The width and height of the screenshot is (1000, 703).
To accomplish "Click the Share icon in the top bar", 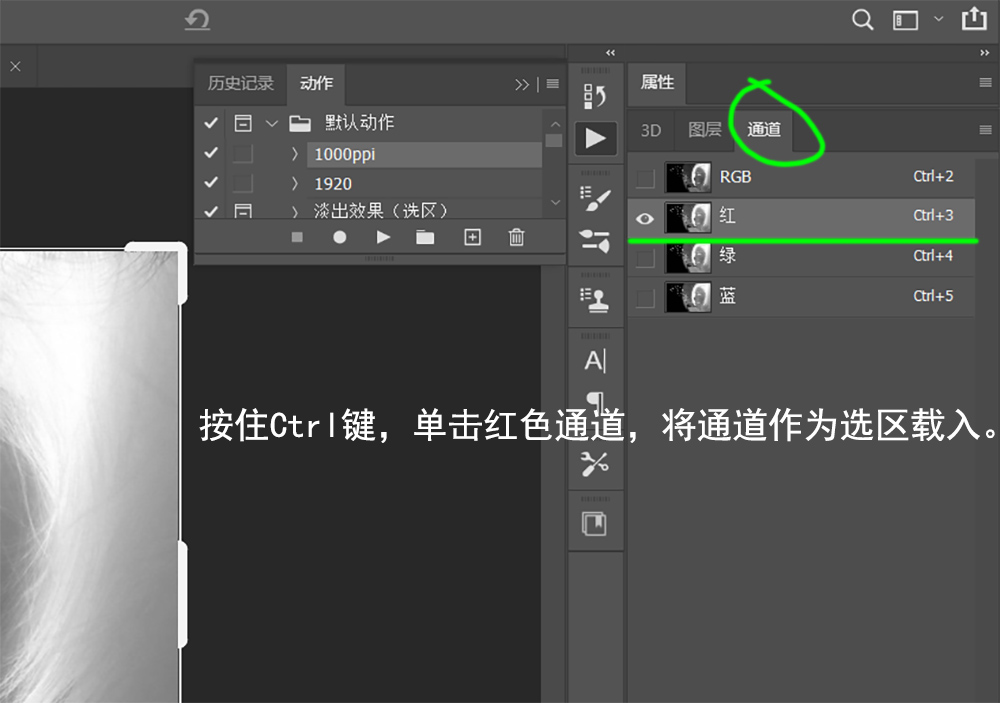I will 974,19.
